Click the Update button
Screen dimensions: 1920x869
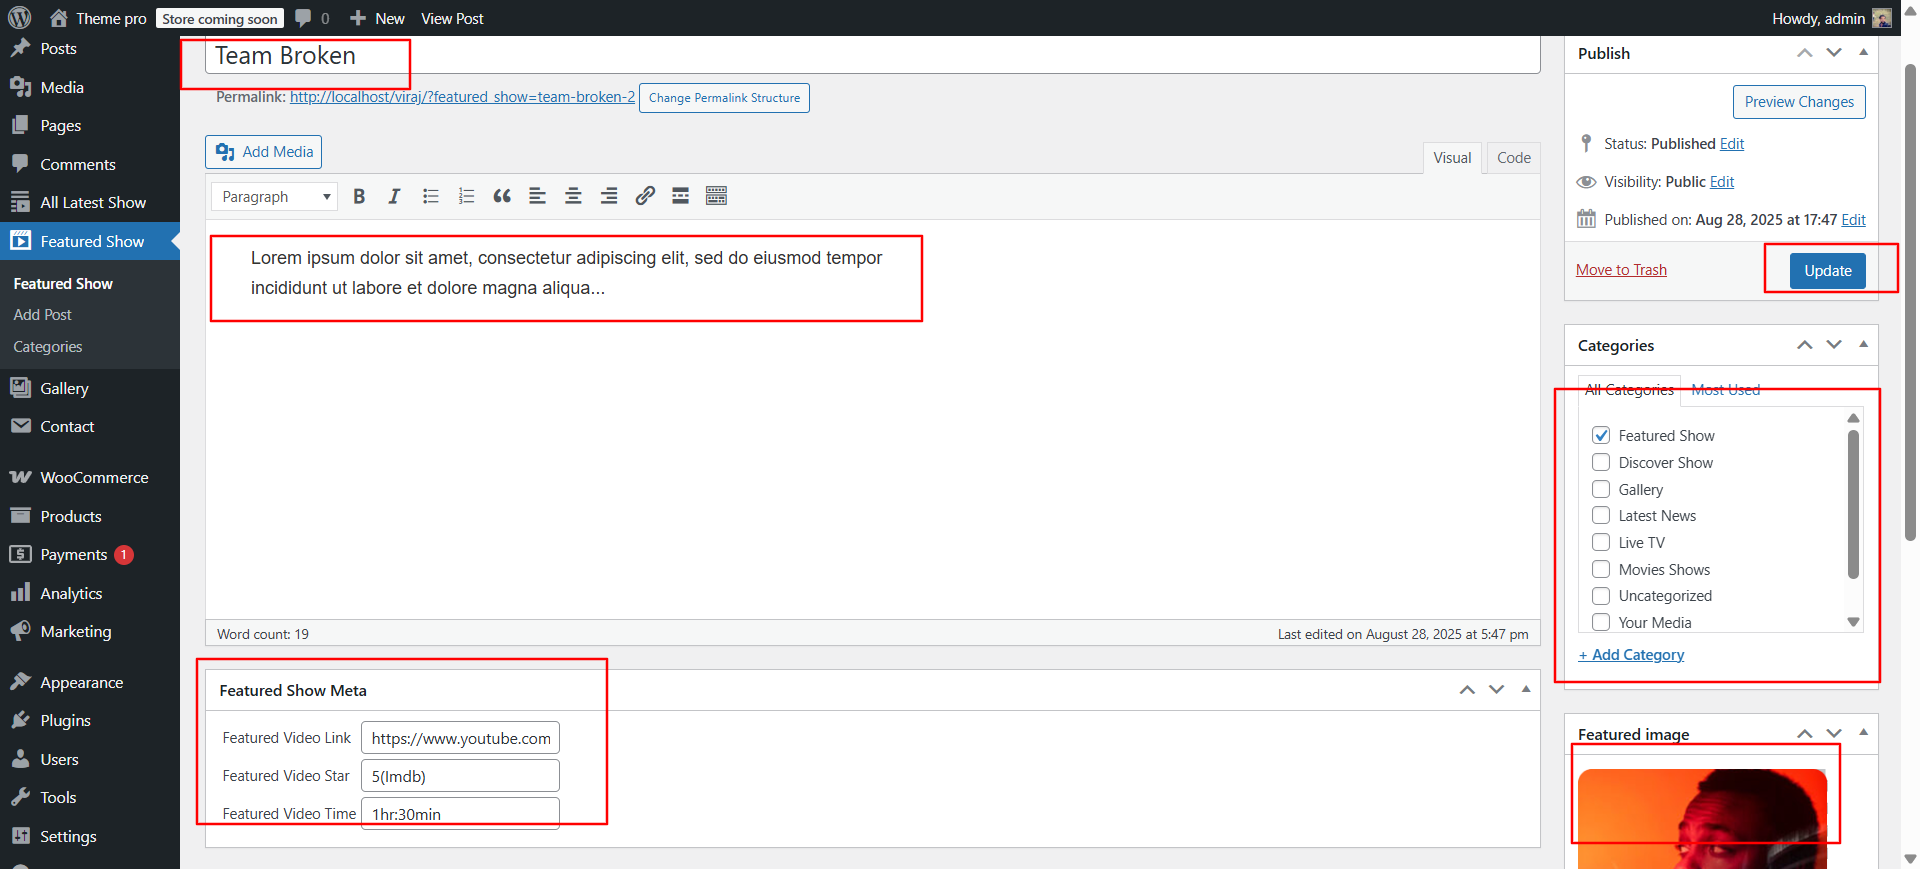point(1827,271)
